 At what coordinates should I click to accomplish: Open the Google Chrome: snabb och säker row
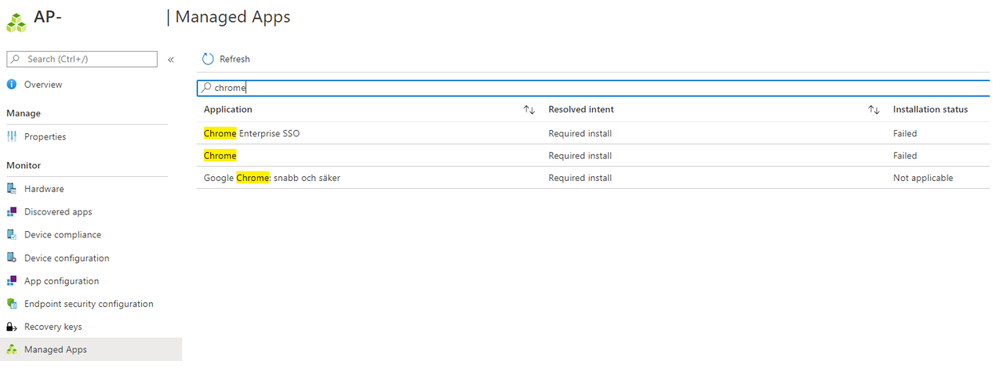click(593, 178)
